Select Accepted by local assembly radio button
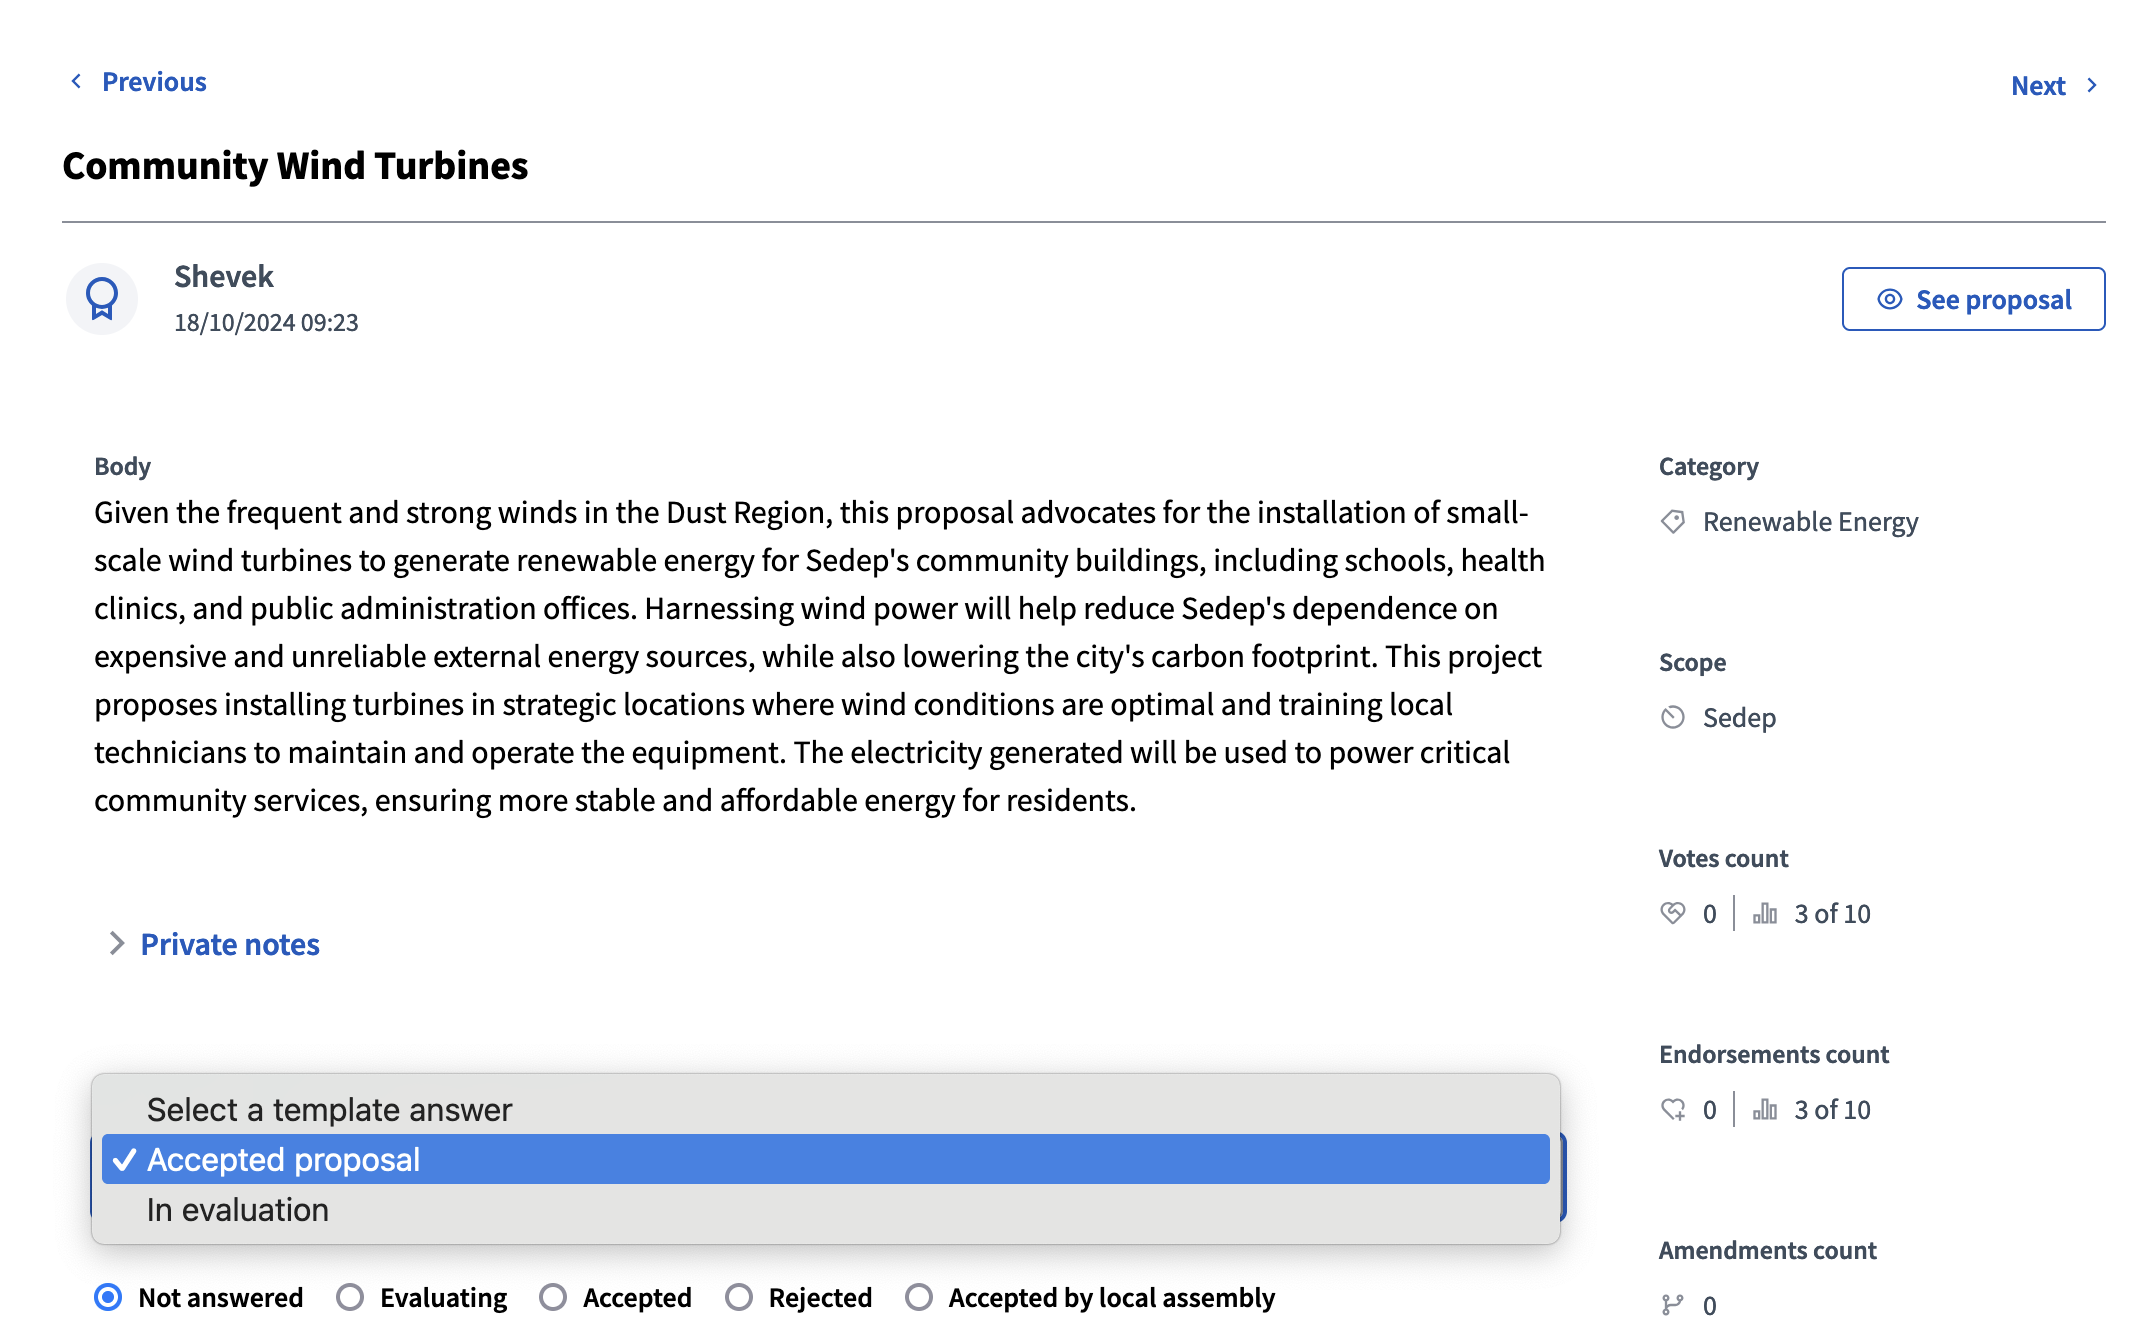Image resolution: width=2152 pixels, height=1336 pixels. click(x=919, y=1297)
